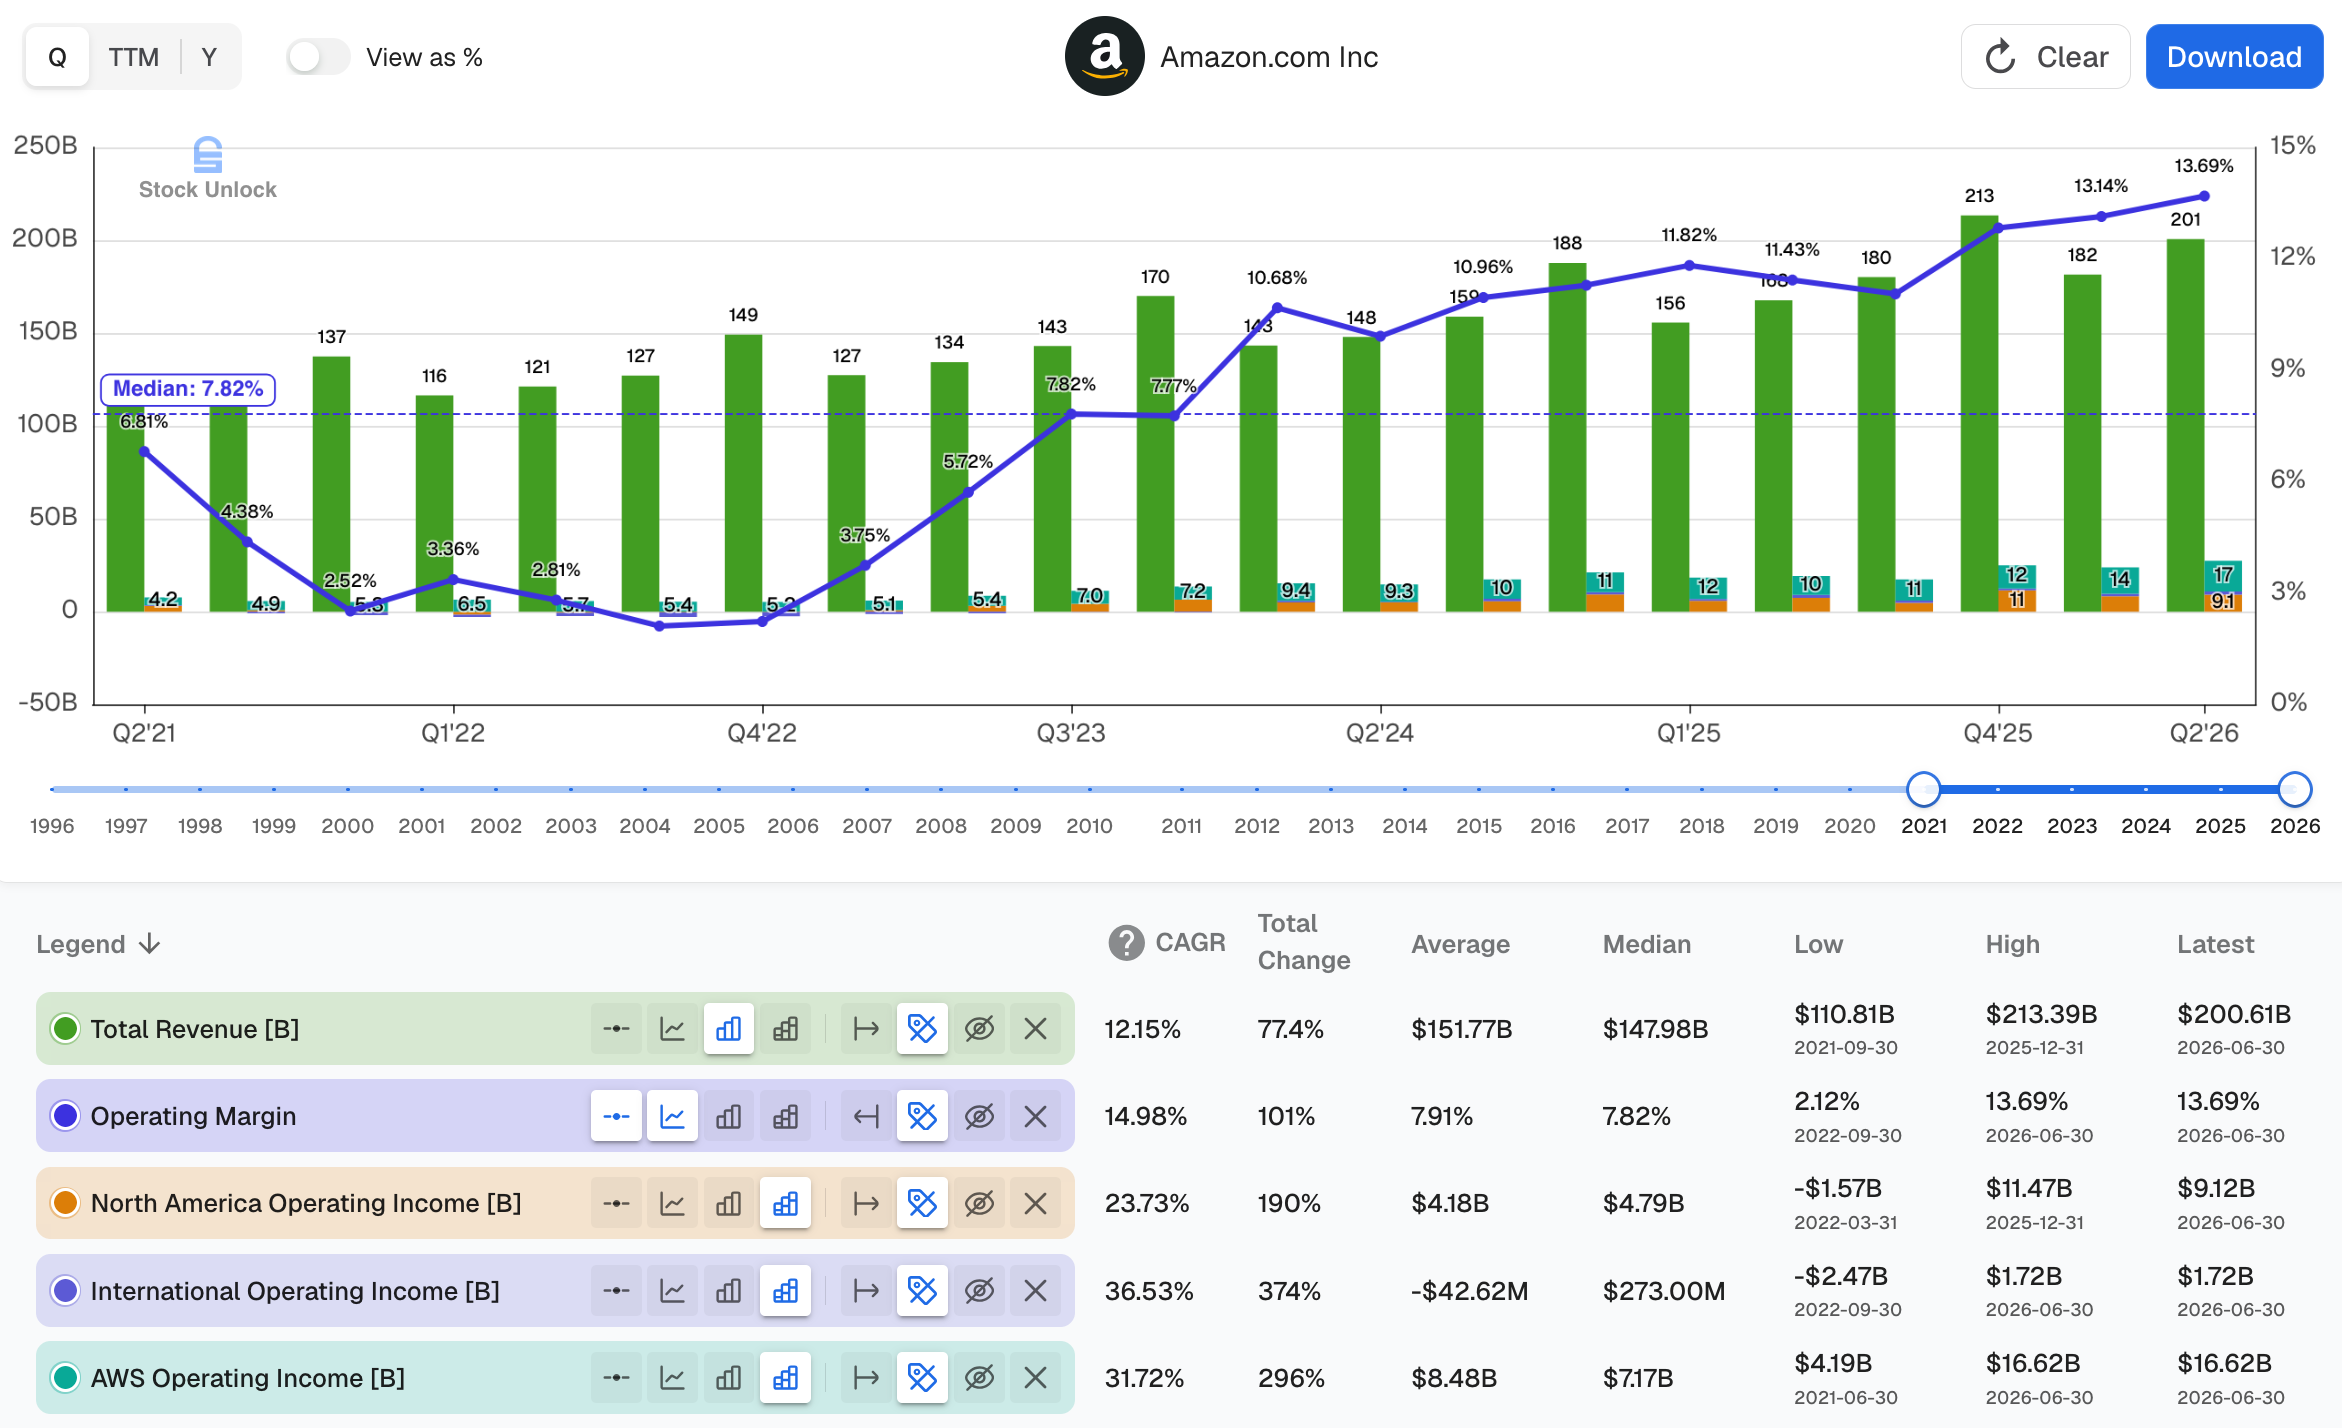Switch to the TTM period tab

click(134, 57)
